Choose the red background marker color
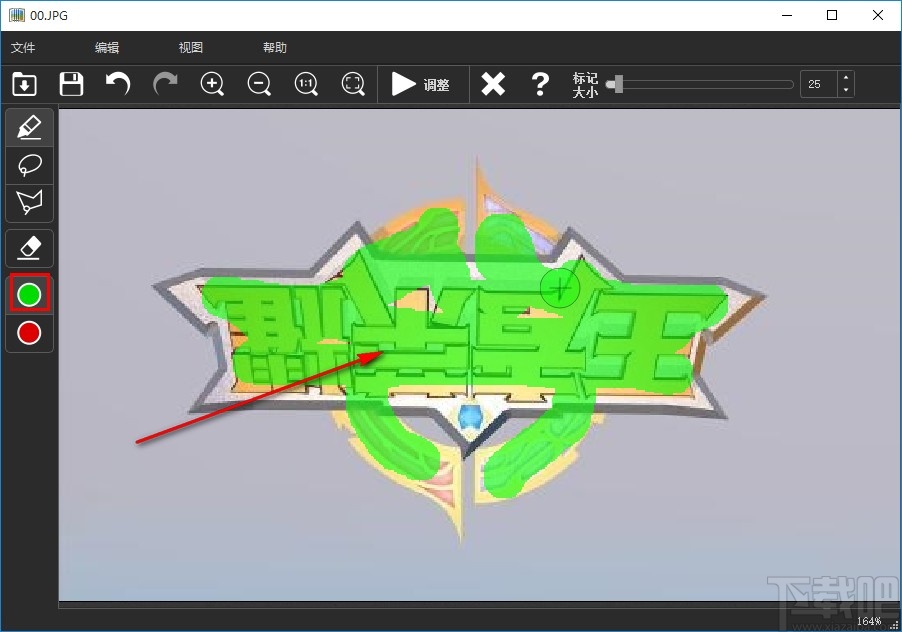The image size is (902, 632). tap(29, 333)
